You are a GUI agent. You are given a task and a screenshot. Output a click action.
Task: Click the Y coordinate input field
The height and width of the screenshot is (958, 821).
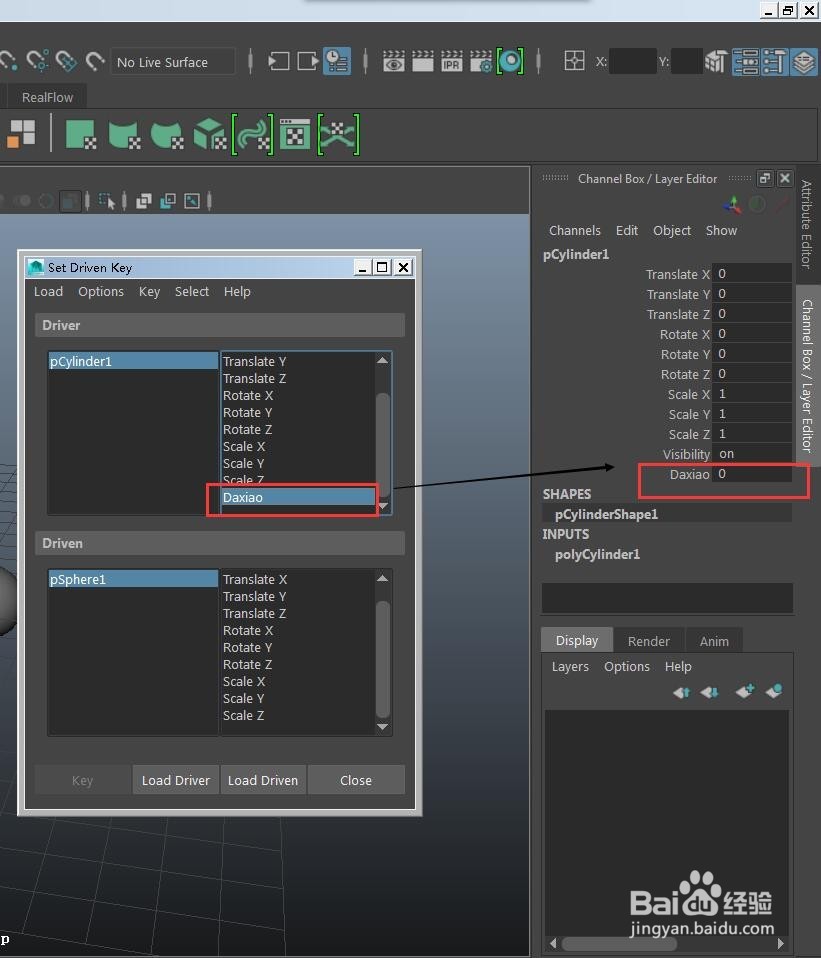[687, 61]
